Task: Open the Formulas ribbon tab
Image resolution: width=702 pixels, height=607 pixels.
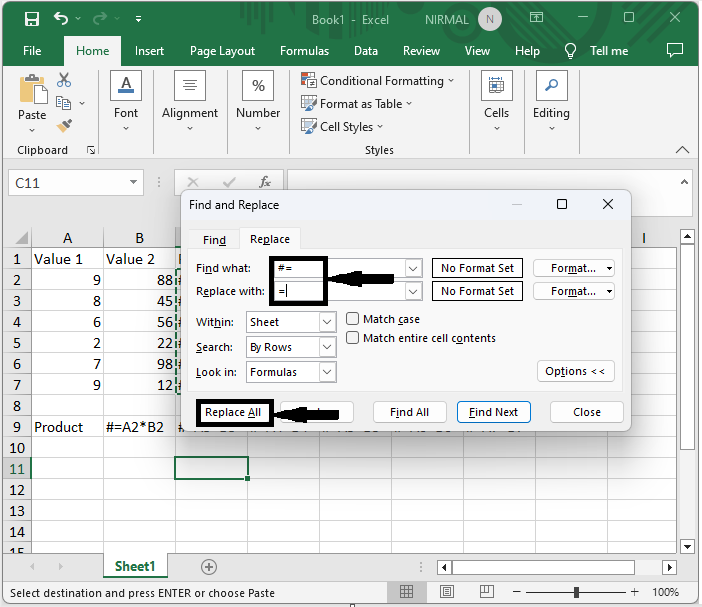Action: (304, 51)
